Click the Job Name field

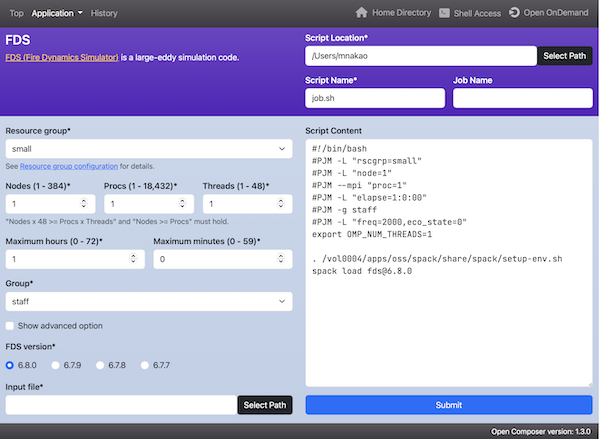click(523, 98)
